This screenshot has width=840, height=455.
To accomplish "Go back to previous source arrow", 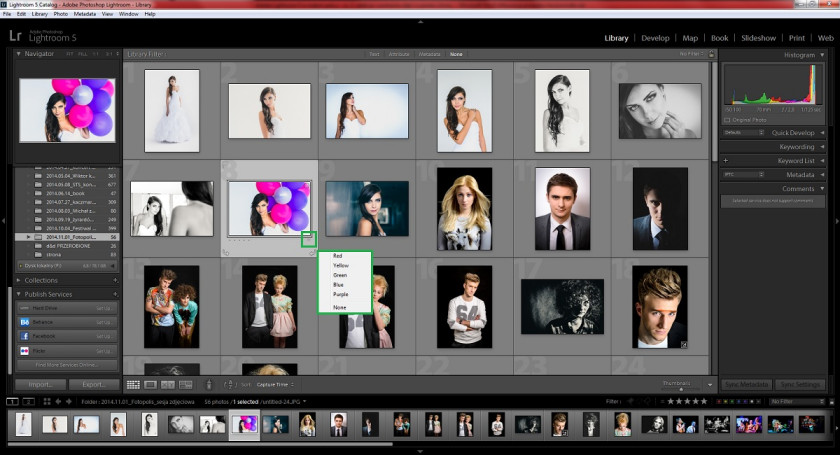I will [x=58, y=401].
